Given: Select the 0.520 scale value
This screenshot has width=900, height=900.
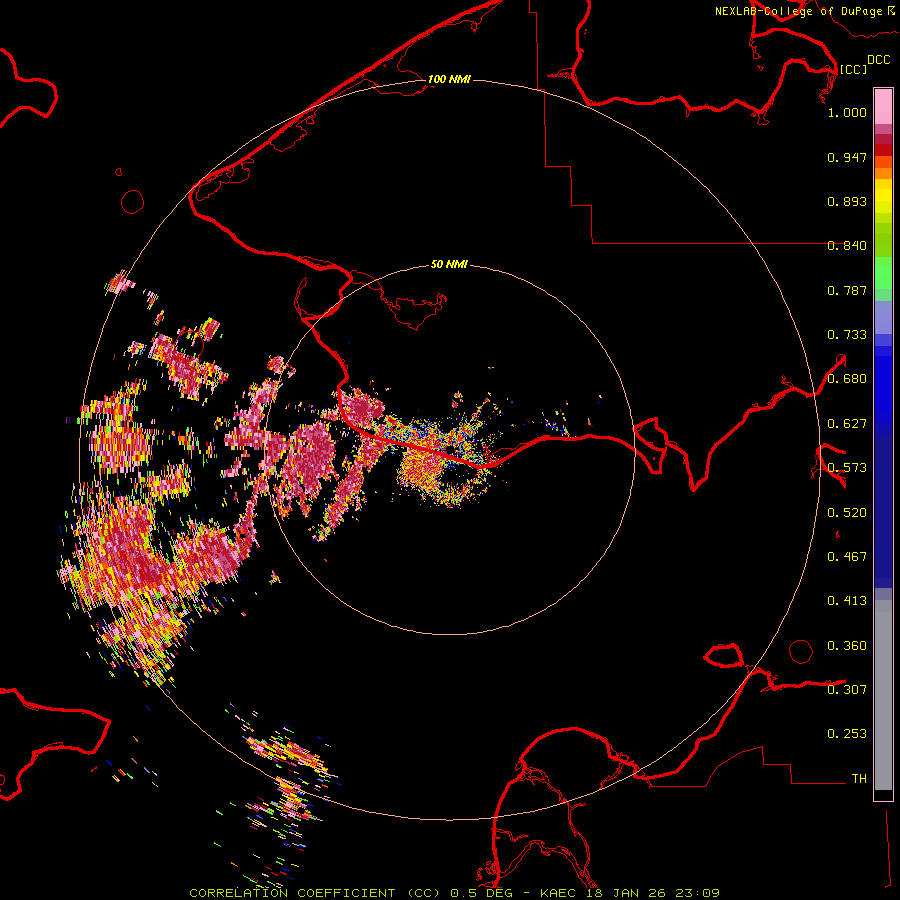Looking at the screenshot, I should pos(847,513).
